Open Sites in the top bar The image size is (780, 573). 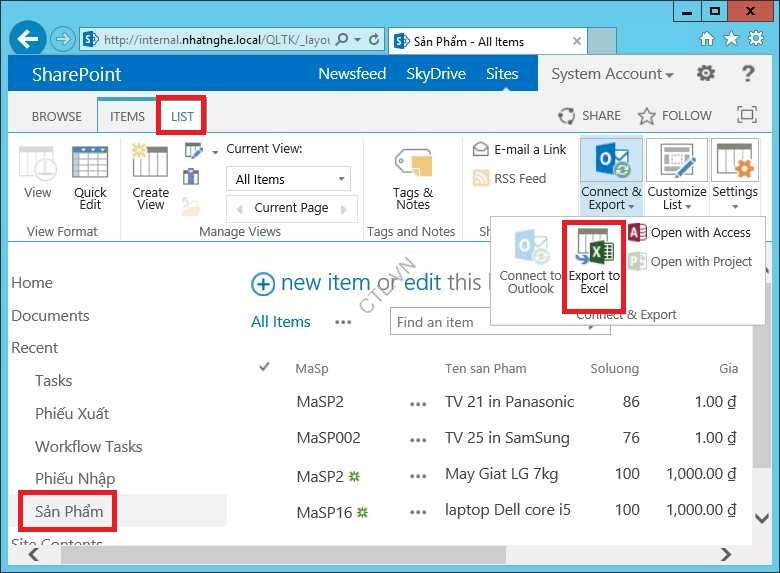click(502, 74)
